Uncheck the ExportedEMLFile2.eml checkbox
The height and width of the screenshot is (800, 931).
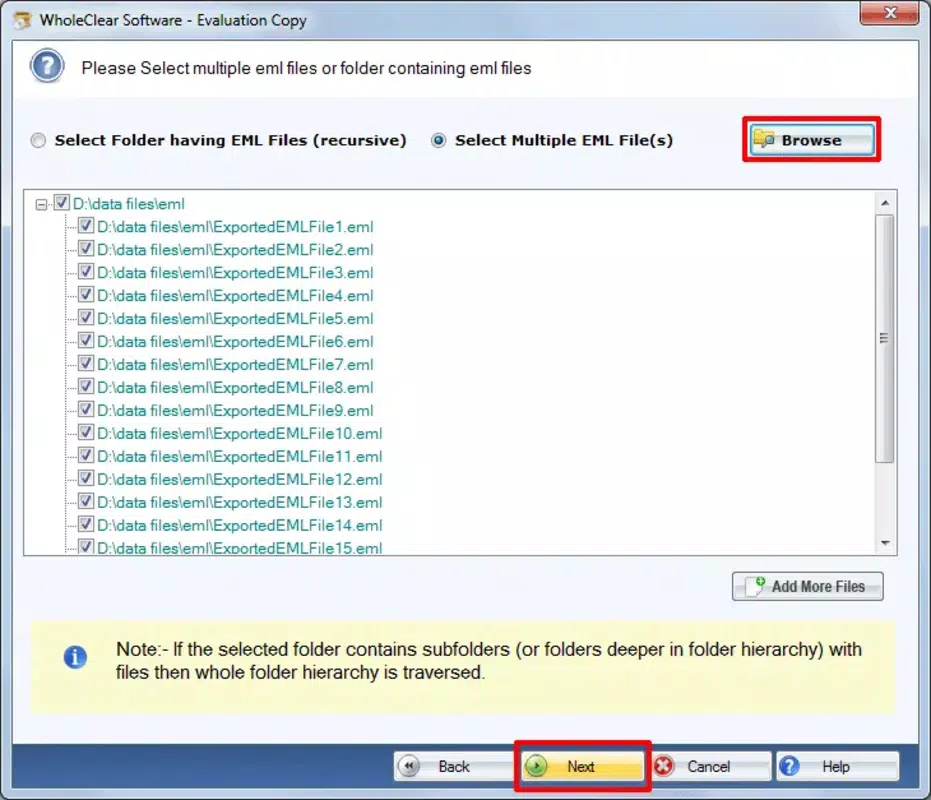point(86,248)
